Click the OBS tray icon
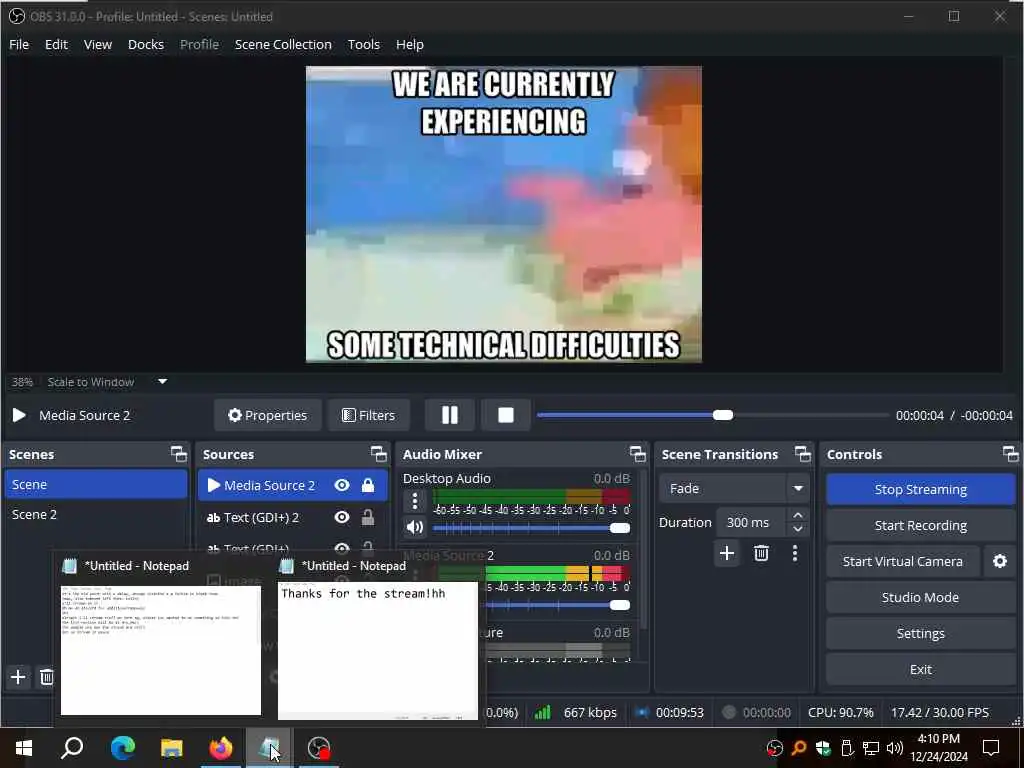The width and height of the screenshot is (1024, 768). (775, 748)
